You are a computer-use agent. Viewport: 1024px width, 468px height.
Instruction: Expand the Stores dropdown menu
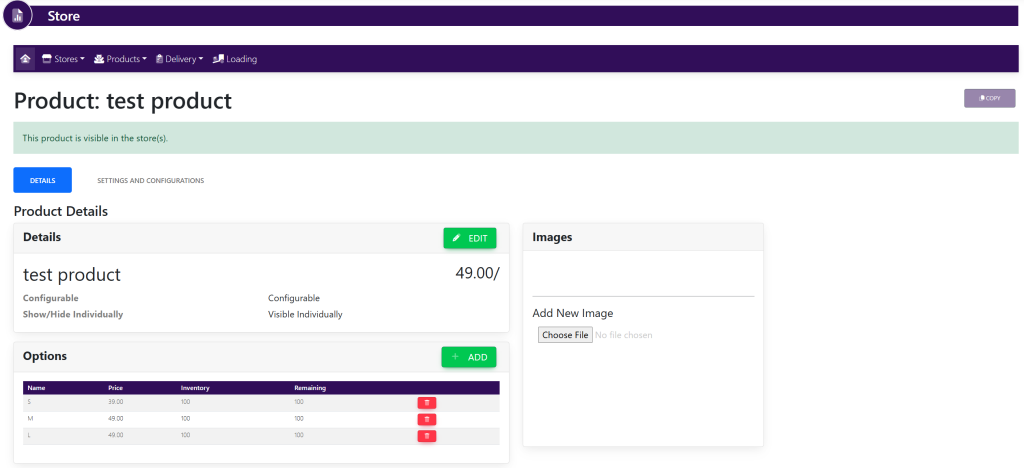tap(63, 59)
